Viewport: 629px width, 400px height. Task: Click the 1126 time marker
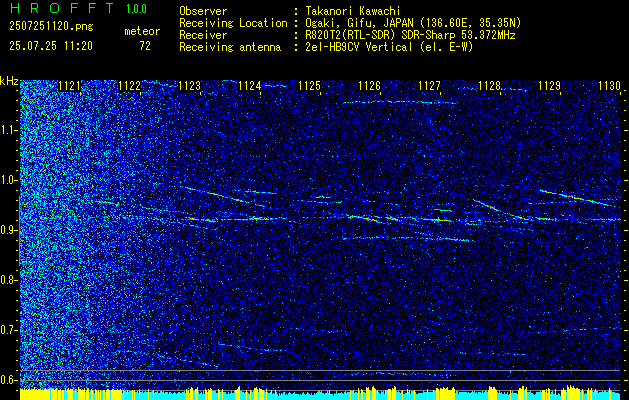point(369,86)
